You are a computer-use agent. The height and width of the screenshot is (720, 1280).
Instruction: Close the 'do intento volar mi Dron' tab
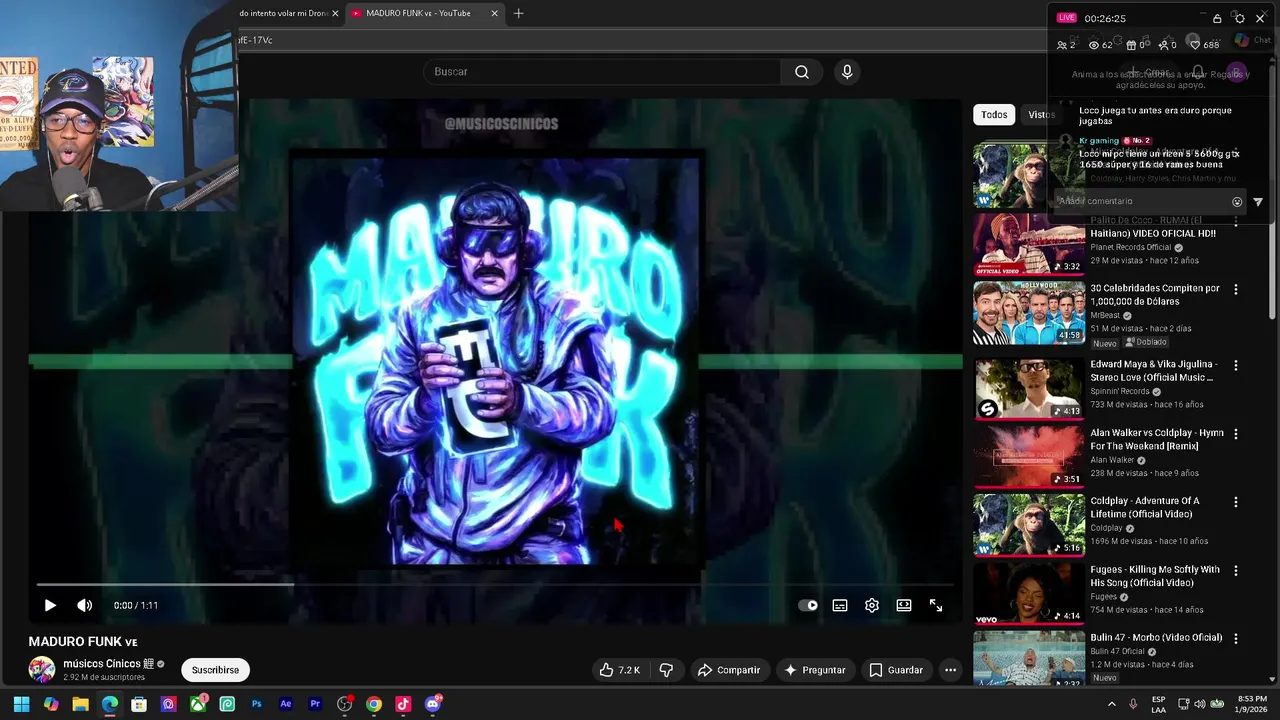click(x=335, y=14)
